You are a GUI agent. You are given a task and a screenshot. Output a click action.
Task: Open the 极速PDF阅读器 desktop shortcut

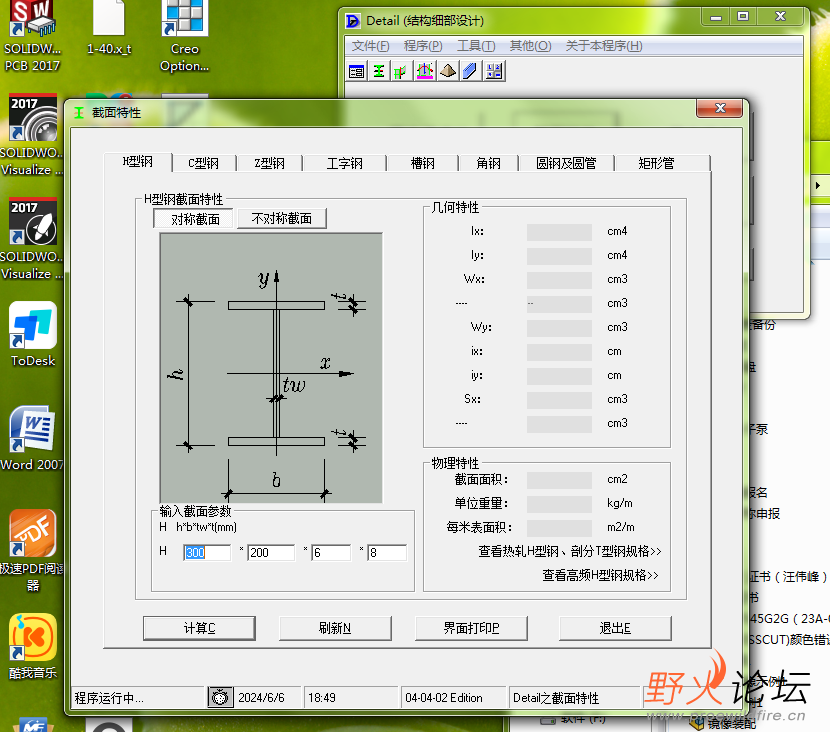32,550
